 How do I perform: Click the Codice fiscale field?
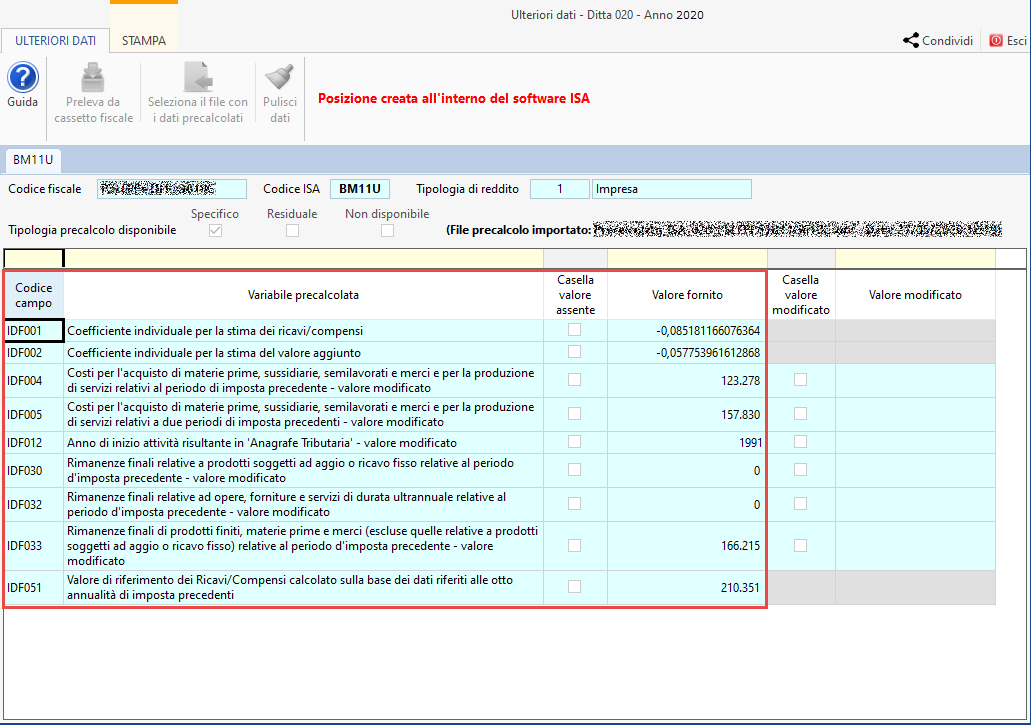pos(172,189)
